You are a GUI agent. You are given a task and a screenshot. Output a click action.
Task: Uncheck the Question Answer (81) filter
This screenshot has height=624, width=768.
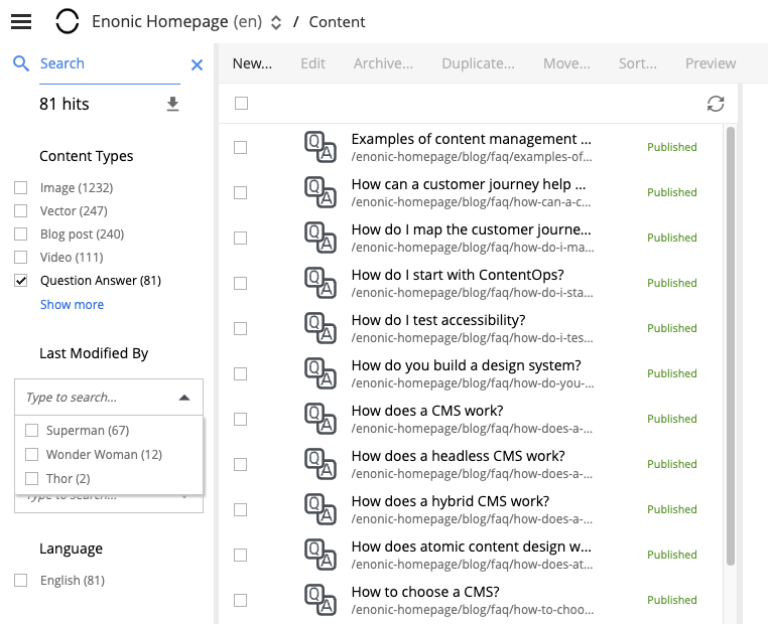(x=21, y=281)
